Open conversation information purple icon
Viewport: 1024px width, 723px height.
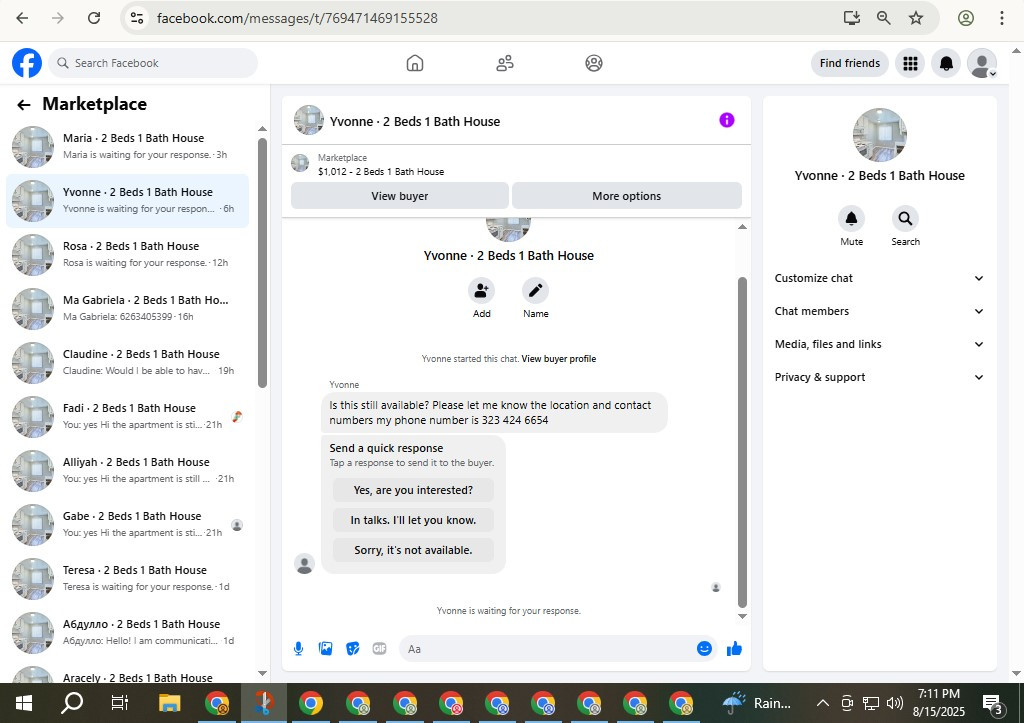[x=727, y=120]
